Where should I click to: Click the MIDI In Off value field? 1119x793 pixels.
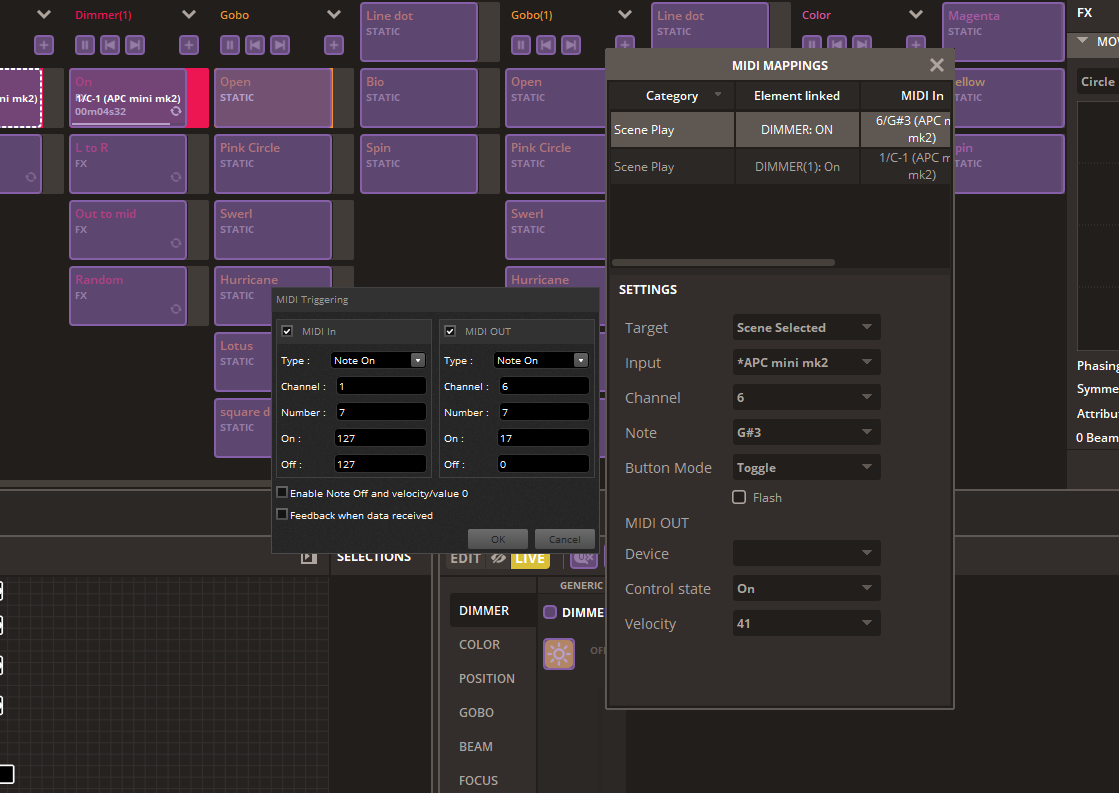tap(380, 464)
